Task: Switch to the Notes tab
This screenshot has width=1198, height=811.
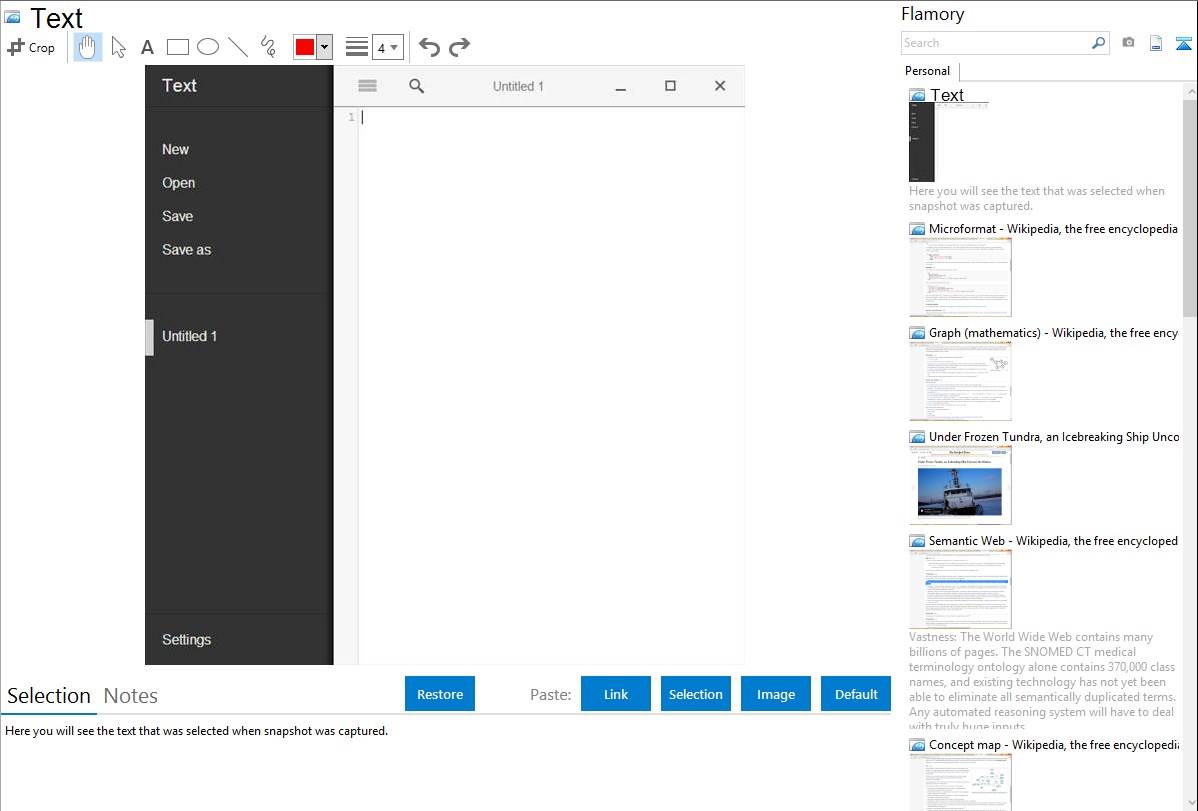Action: click(x=131, y=696)
